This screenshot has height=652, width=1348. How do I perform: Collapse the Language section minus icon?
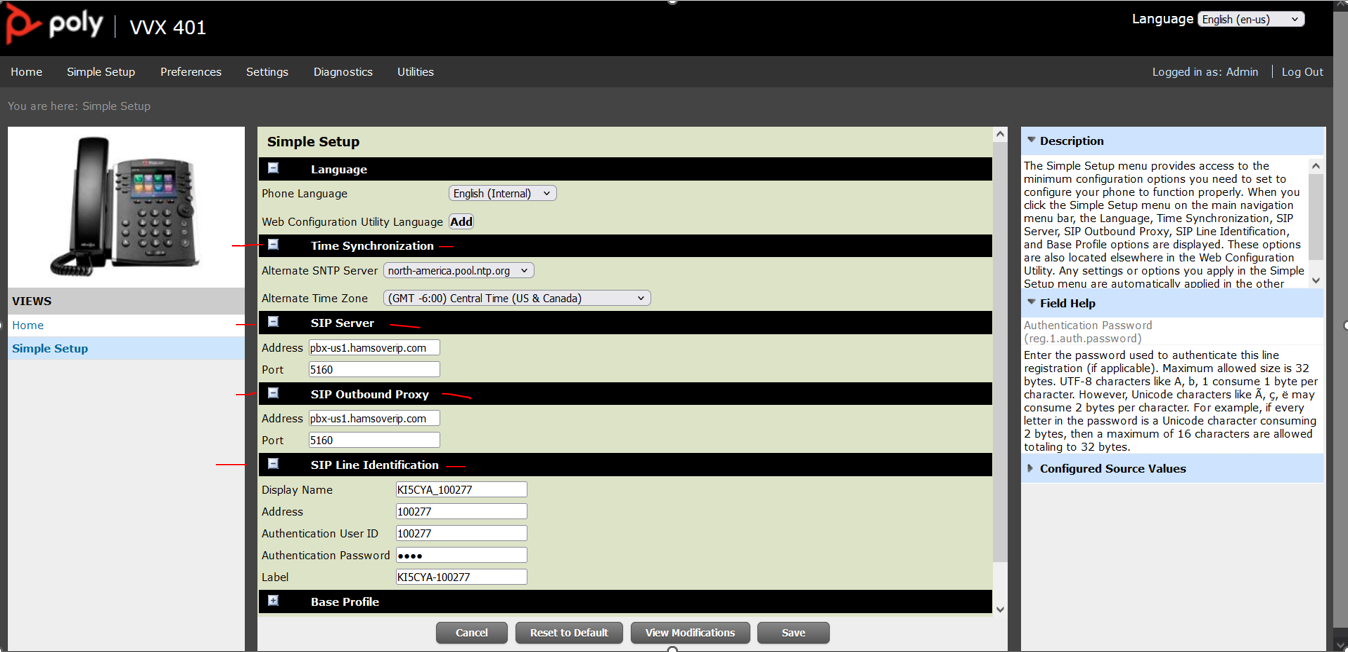click(x=273, y=169)
